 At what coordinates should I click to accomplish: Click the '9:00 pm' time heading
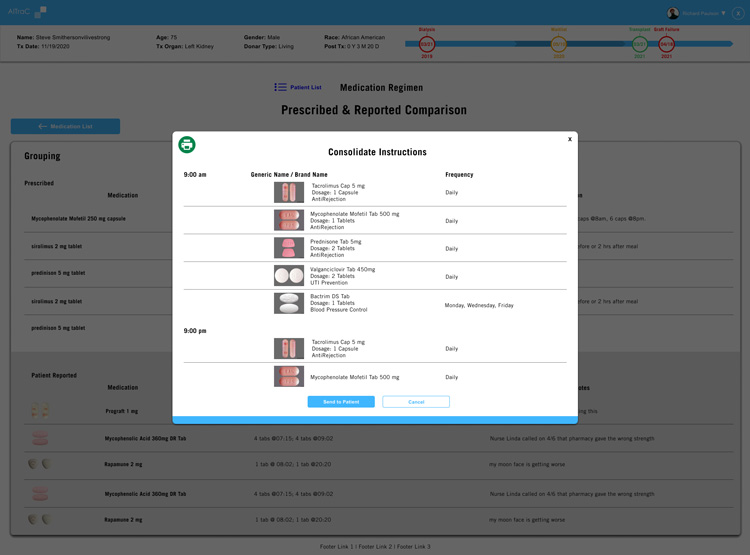(x=195, y=331)
